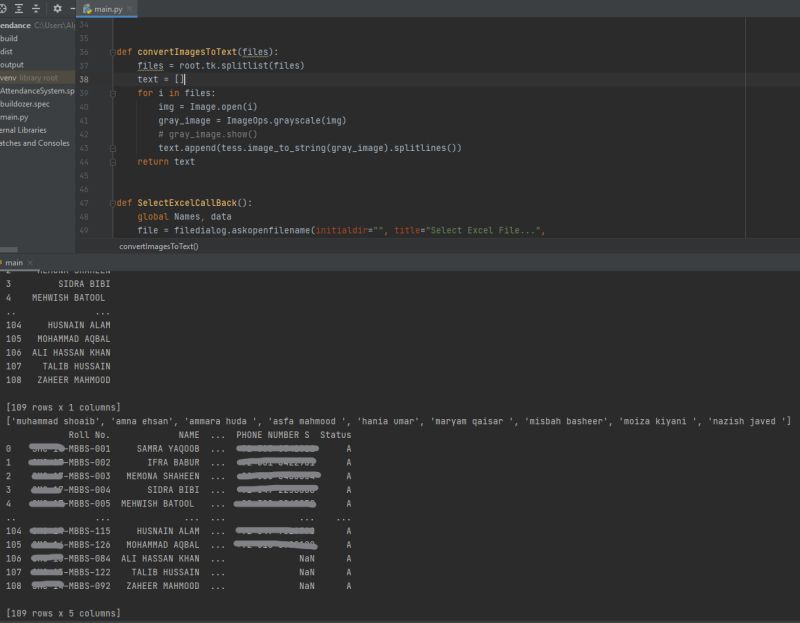
Task: Close the main.py editor tab
Action: (x=130, y=9)
